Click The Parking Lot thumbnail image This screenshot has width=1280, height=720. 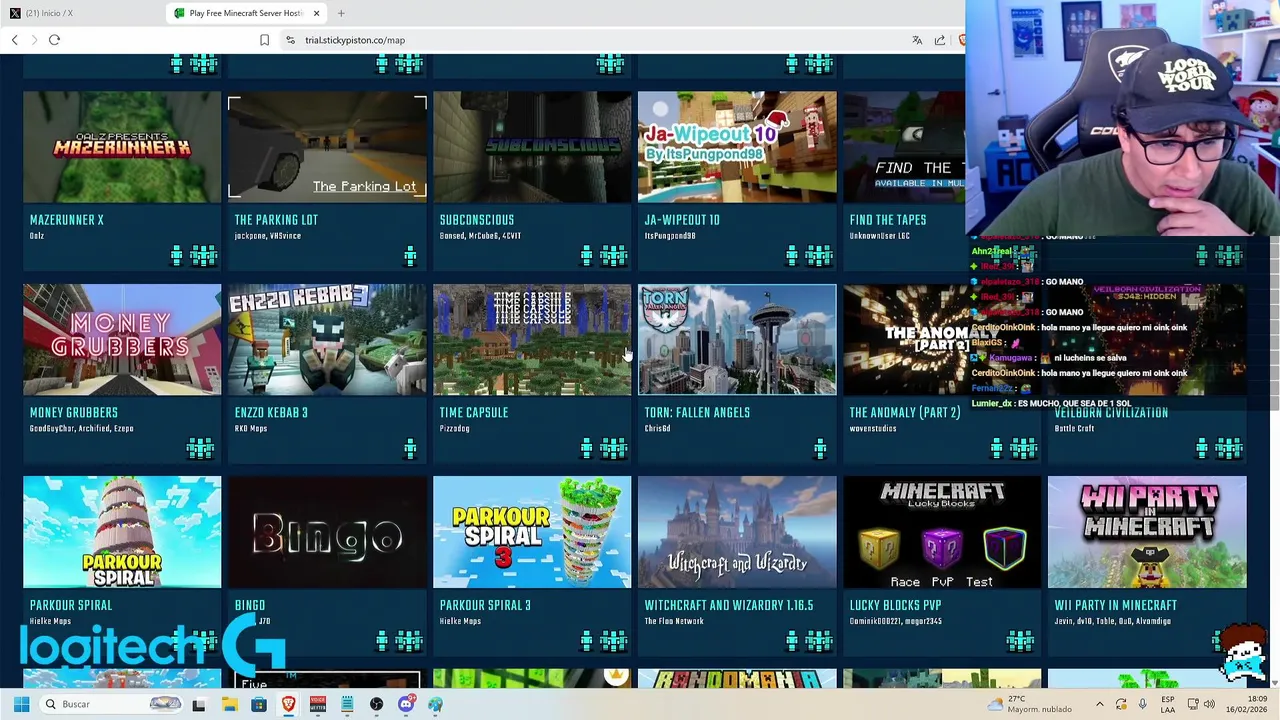(327, 147)
